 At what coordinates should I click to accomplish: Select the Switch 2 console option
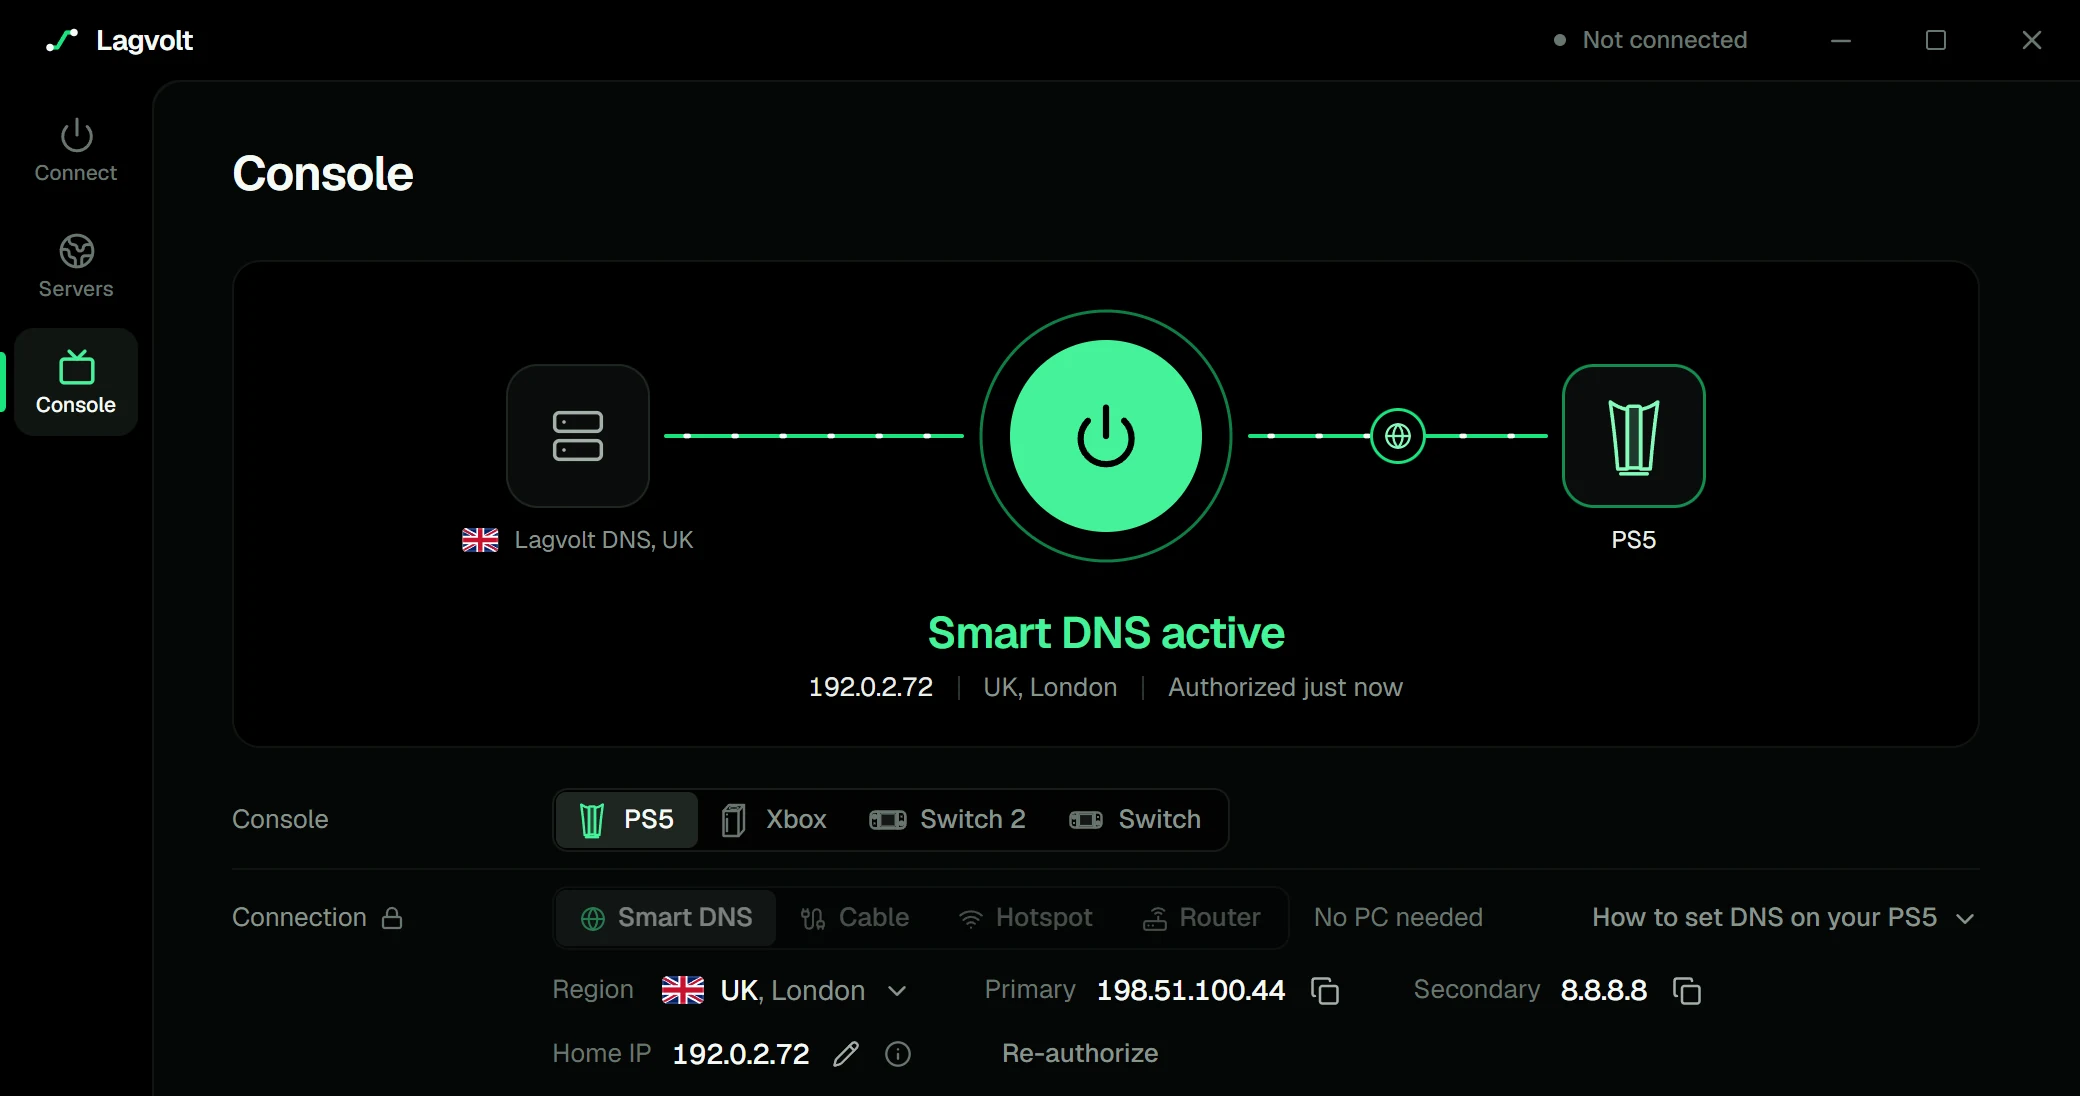tap(948, 820)
